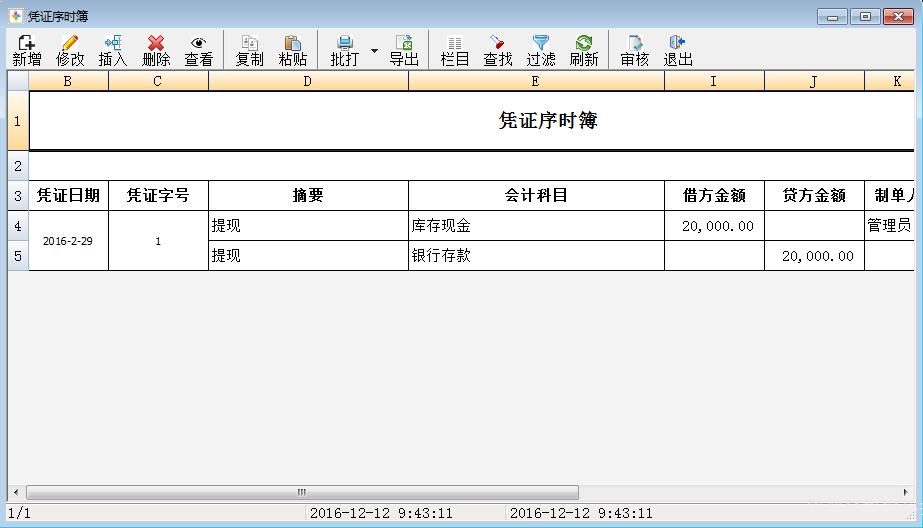The image size is (923, 528).
Task: Select row header 2
Action: [18, 166]
